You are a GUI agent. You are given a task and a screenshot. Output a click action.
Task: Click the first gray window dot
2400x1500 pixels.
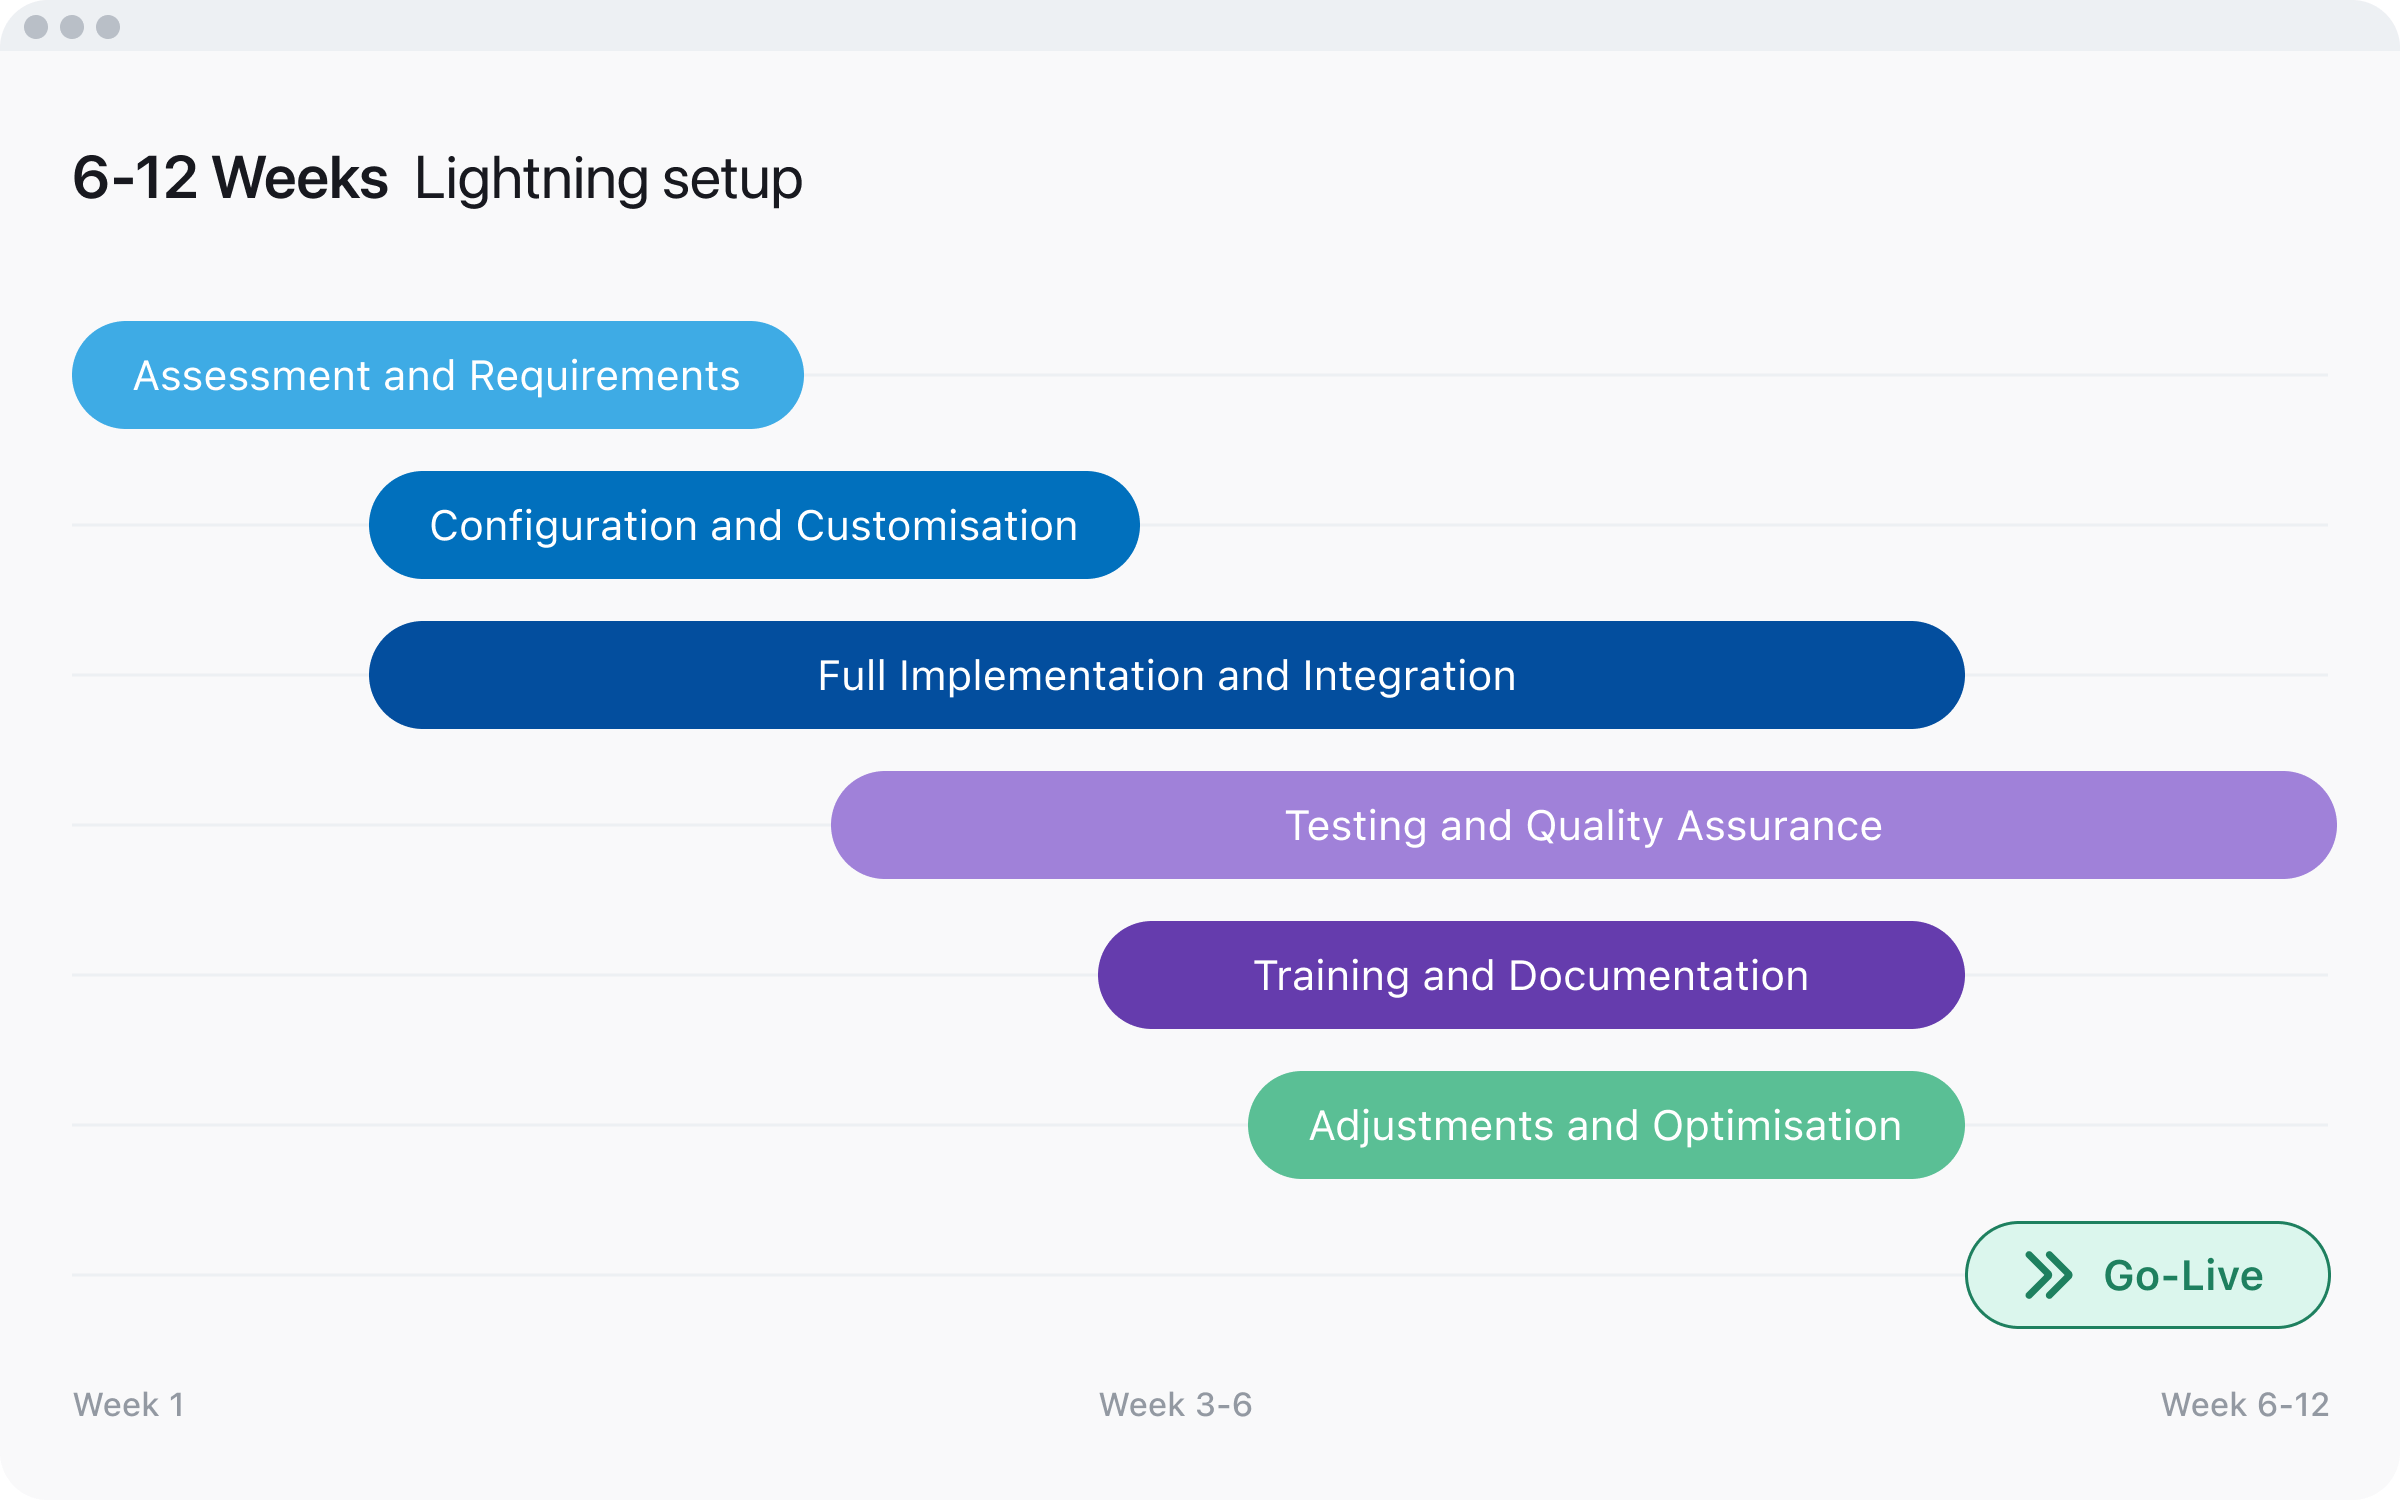point(36,27)
